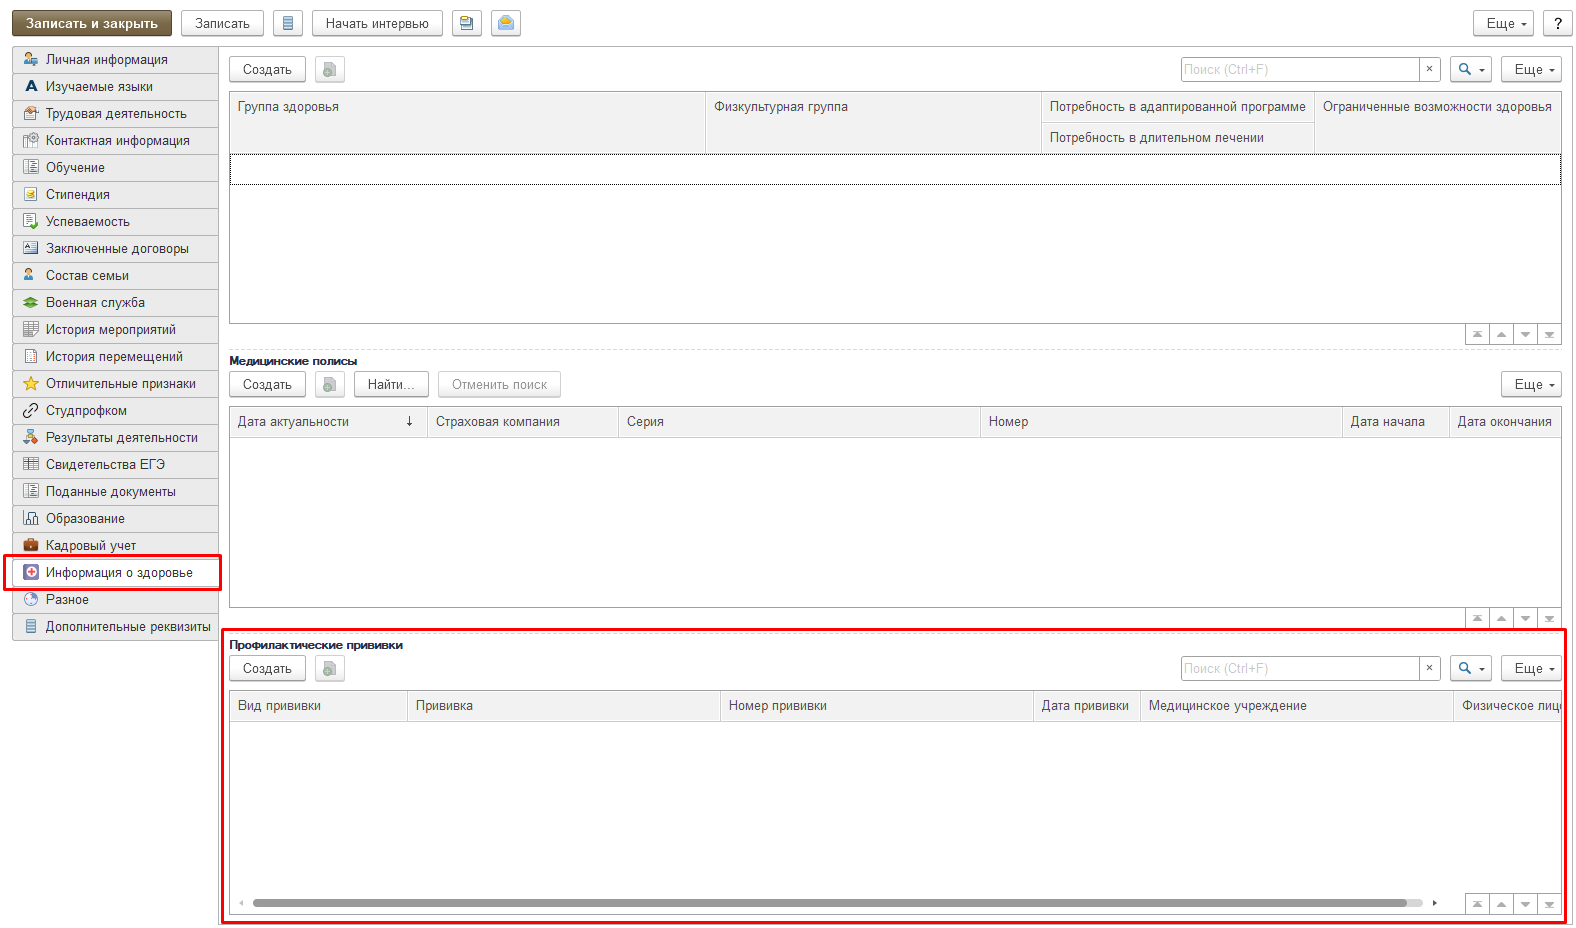Click the copy icon in Профилактические прививки toolbar
Image resolution: width=1576 pixels, height=928 pixels.
click(330, 668)
